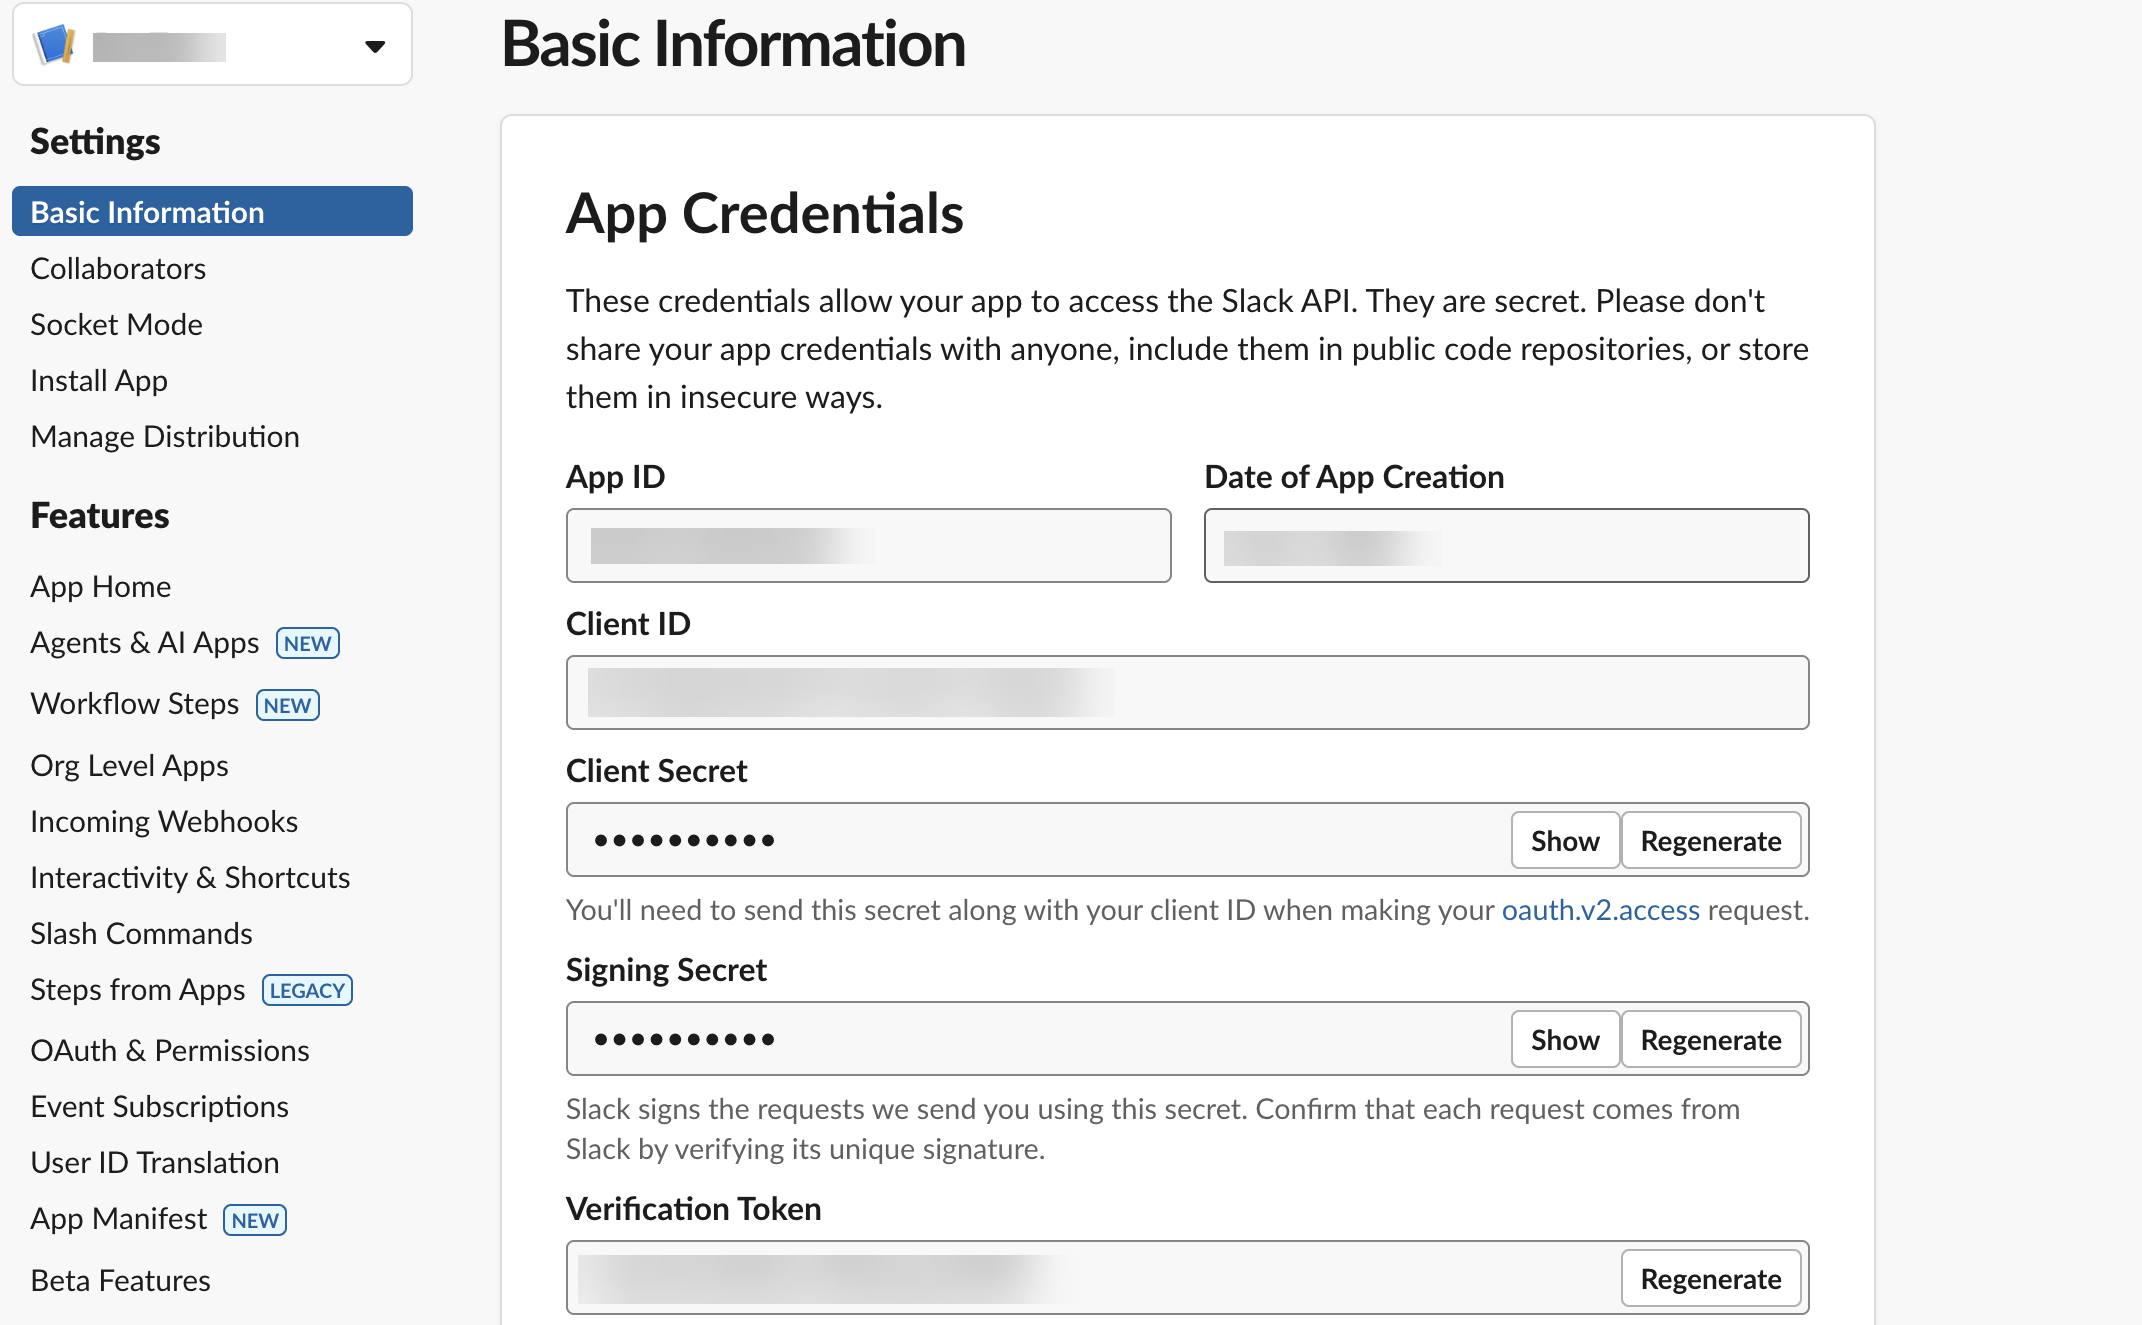Screen dimensions: 2142x1325
Task: Open the oauth.v2.access link
Action: 1600,909
